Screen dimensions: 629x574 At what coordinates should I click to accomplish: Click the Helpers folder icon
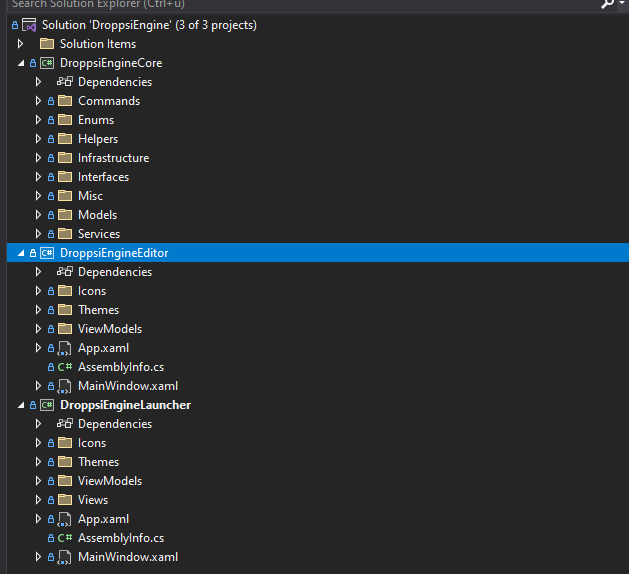[65, 138]
